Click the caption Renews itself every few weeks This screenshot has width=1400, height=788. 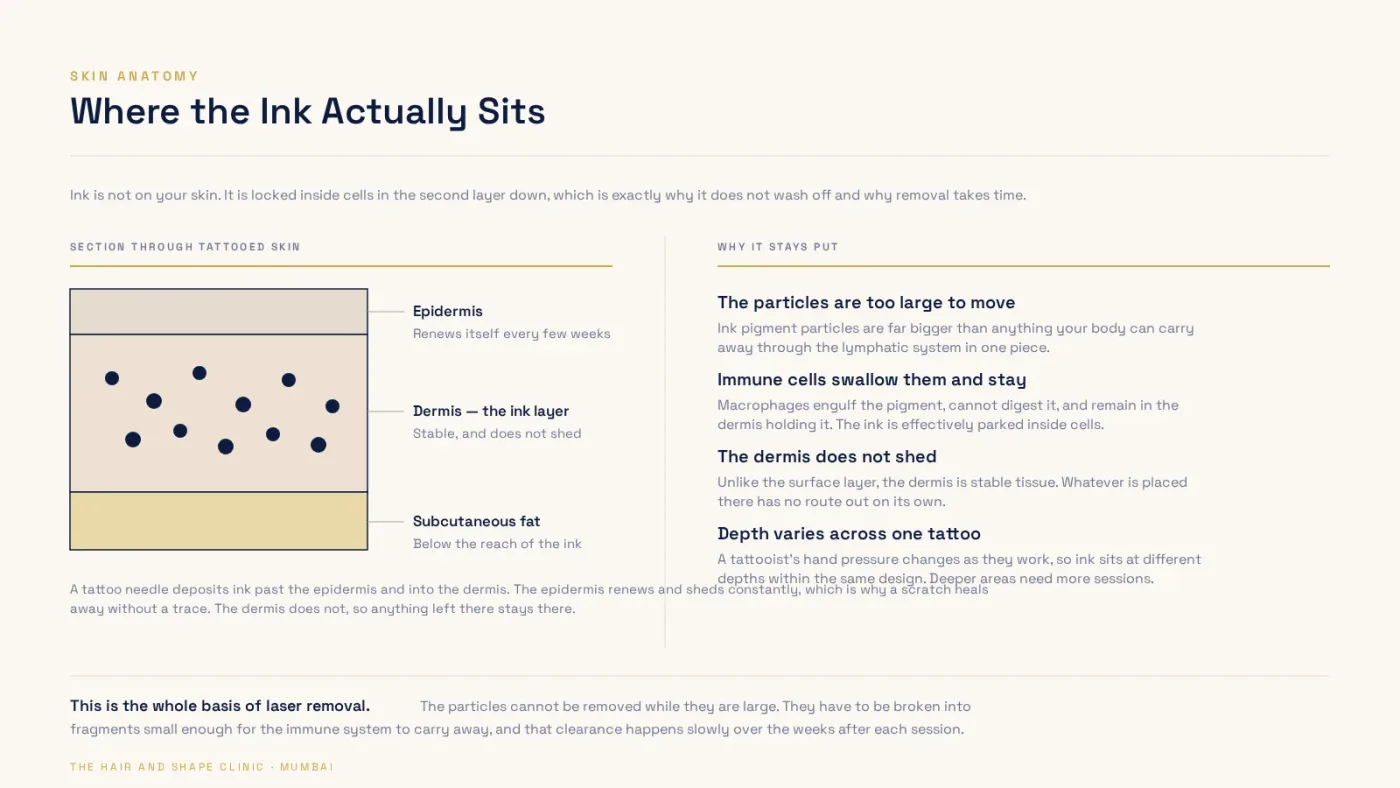512,334
